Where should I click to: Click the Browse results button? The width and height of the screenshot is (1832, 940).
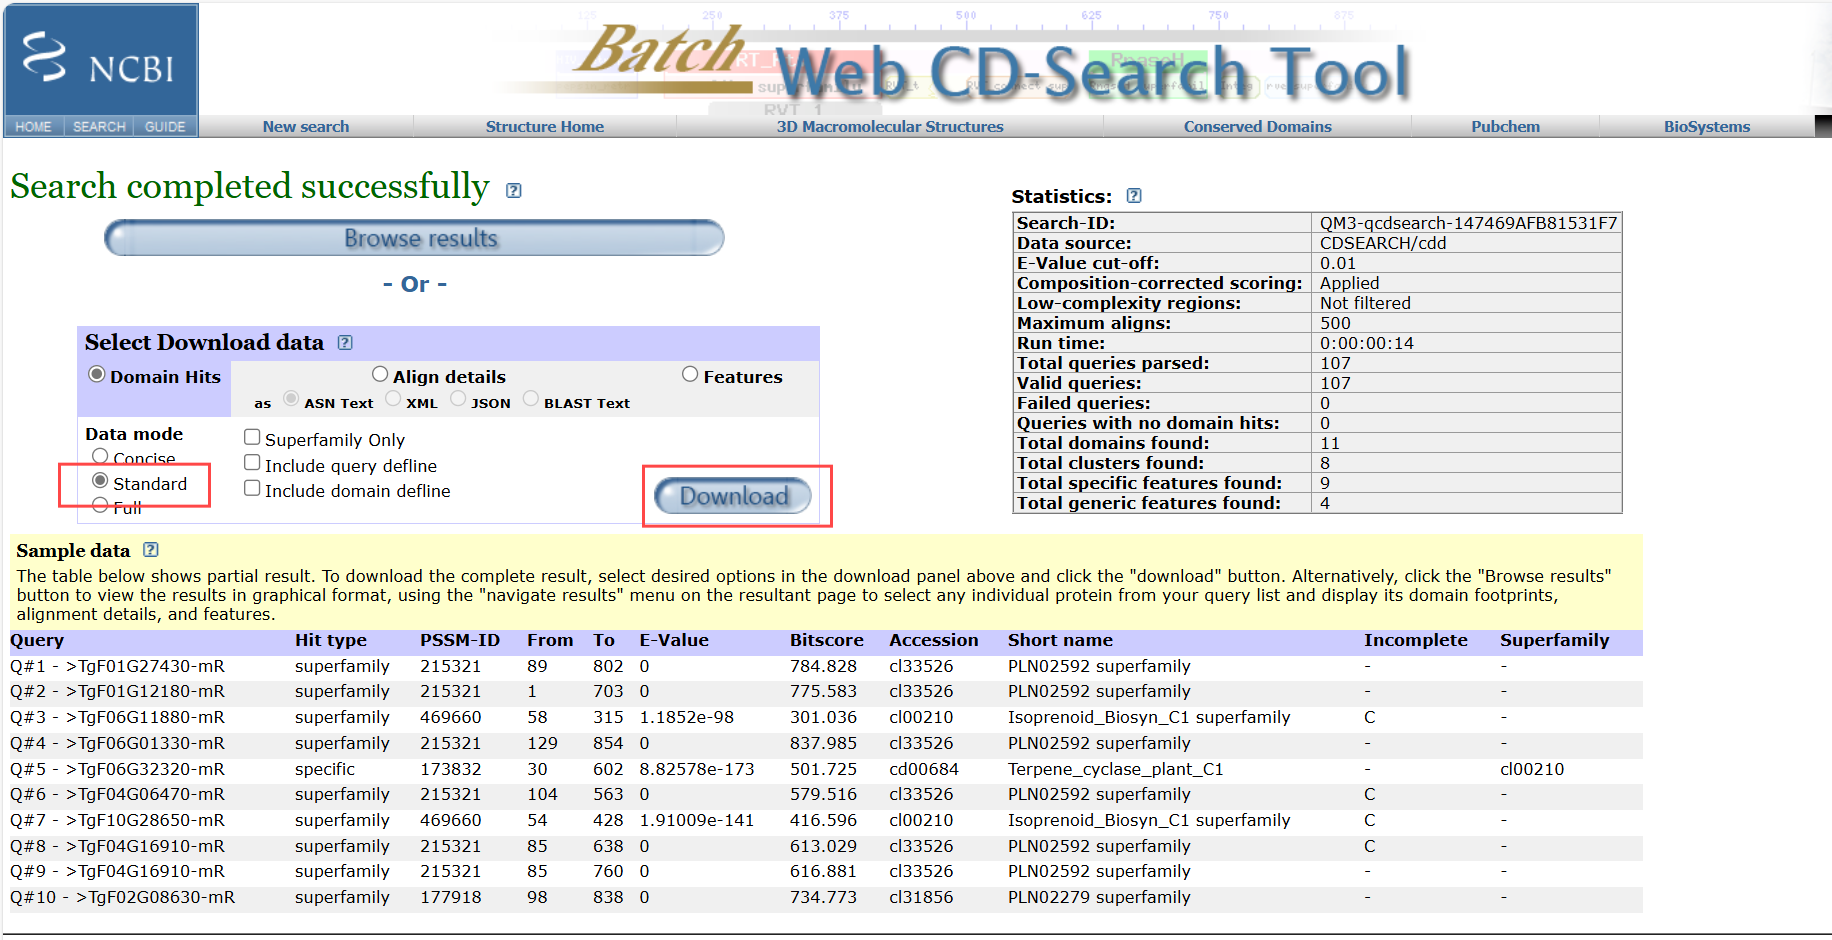coord(414,238)
